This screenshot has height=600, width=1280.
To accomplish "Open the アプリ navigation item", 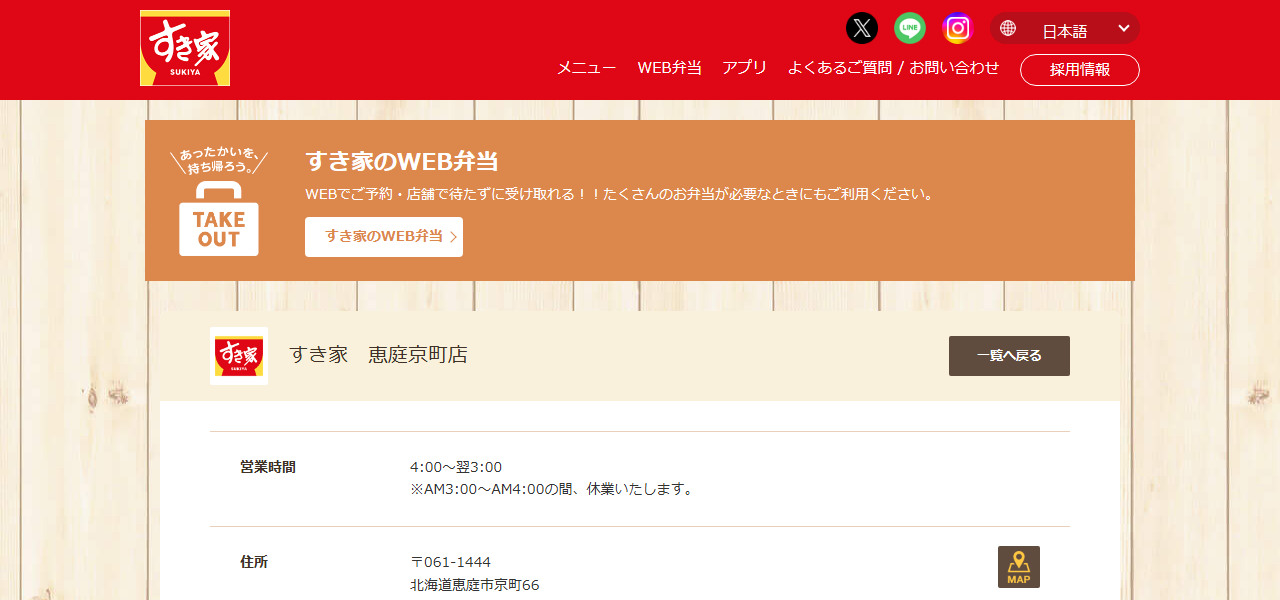I will pos(745,68).
